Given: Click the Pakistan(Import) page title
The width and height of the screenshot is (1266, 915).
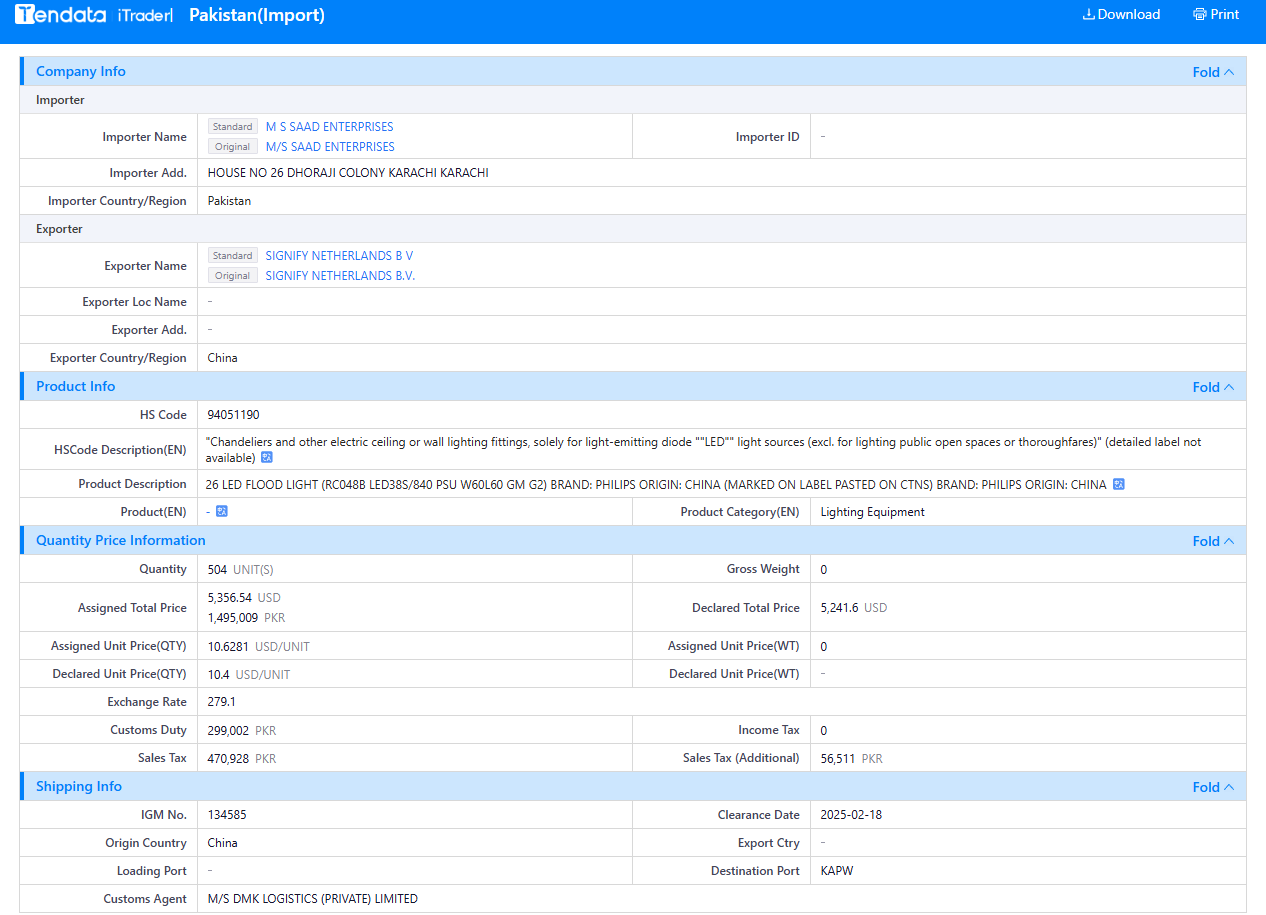Looking at the screenshot, I should [x=257, y=15].
